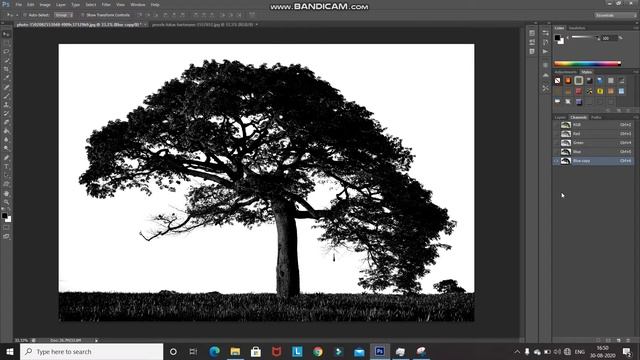This screenshot has height=360, width=640.
Task: Select the Quick Selection tool
Action: tap(6, 61)
